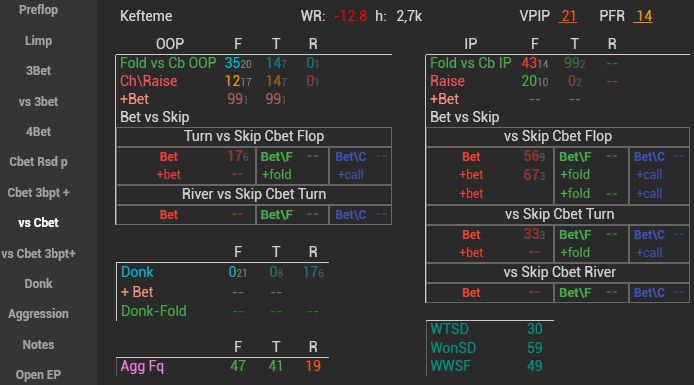Click Bet\C in vs Skip Cbet River
The image size is (694, 385).
(x=649, y=293)
